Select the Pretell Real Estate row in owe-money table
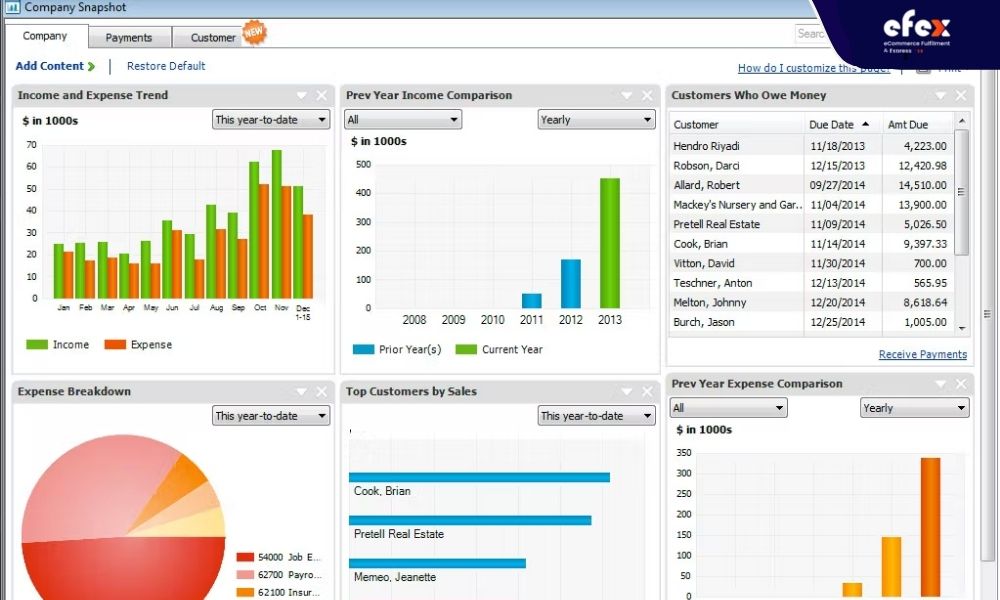This screenshot has width=1000, height=600. point(812,224)
